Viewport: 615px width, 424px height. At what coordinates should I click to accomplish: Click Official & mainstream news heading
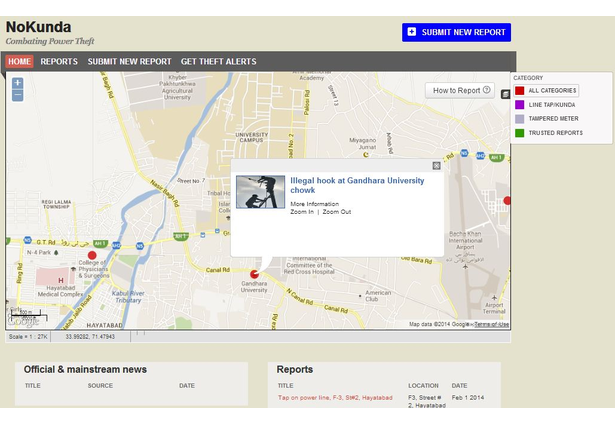coord(85,369)
